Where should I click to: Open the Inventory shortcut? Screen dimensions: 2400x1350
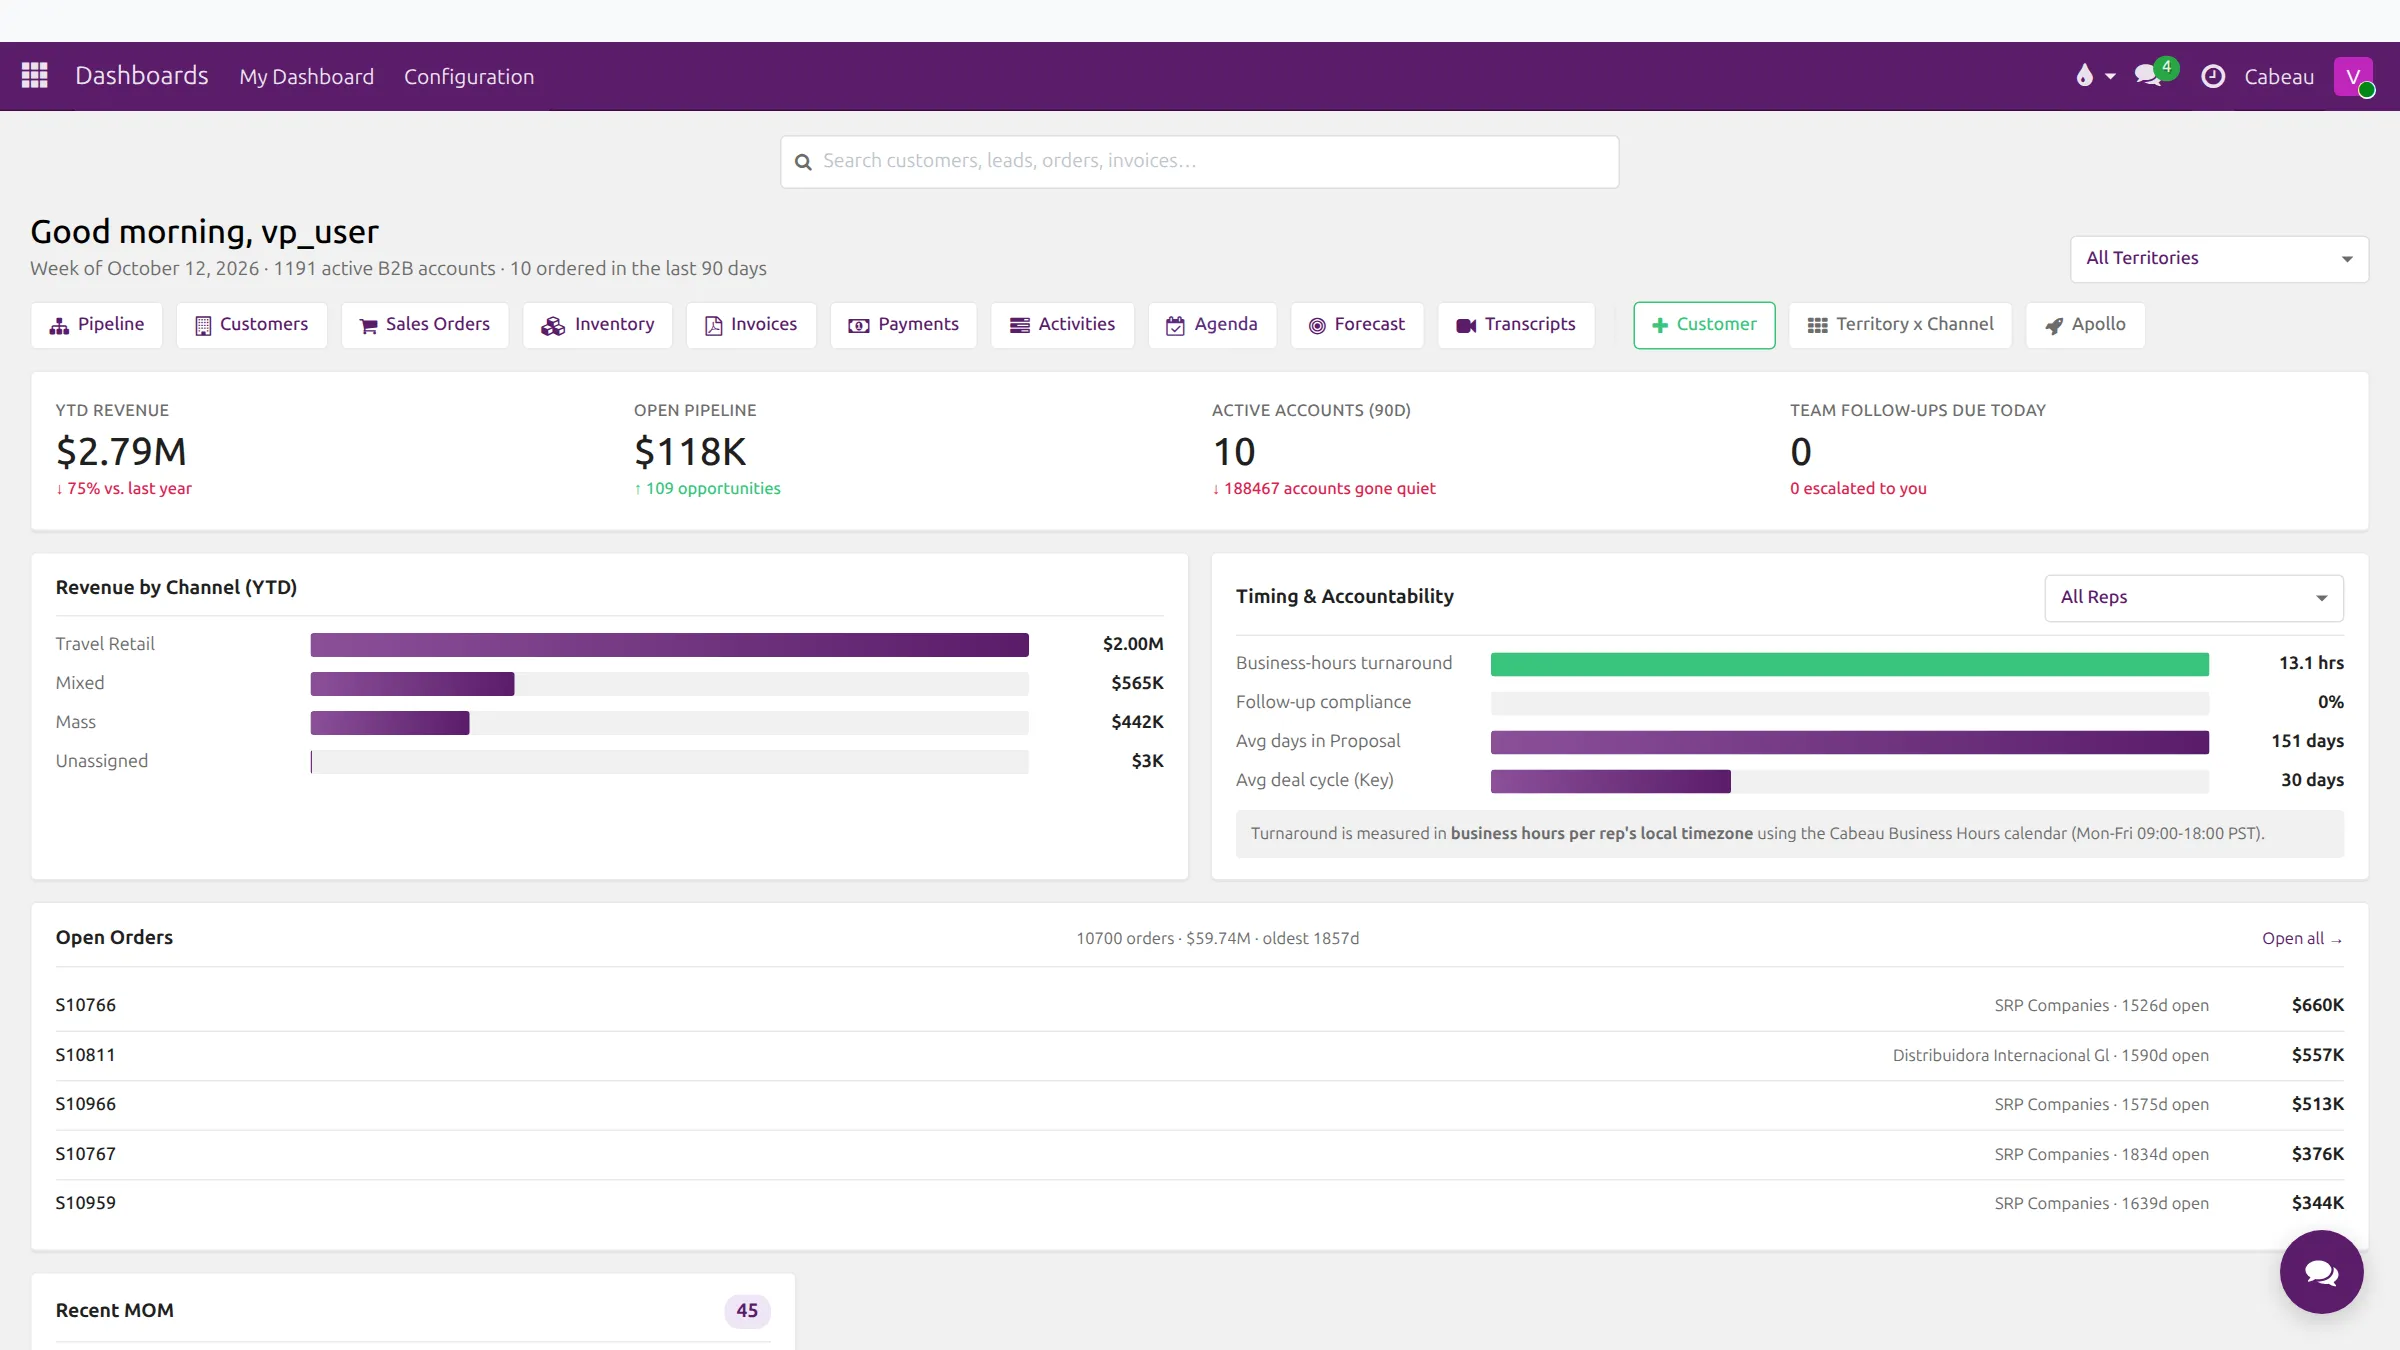coord(598,325)
